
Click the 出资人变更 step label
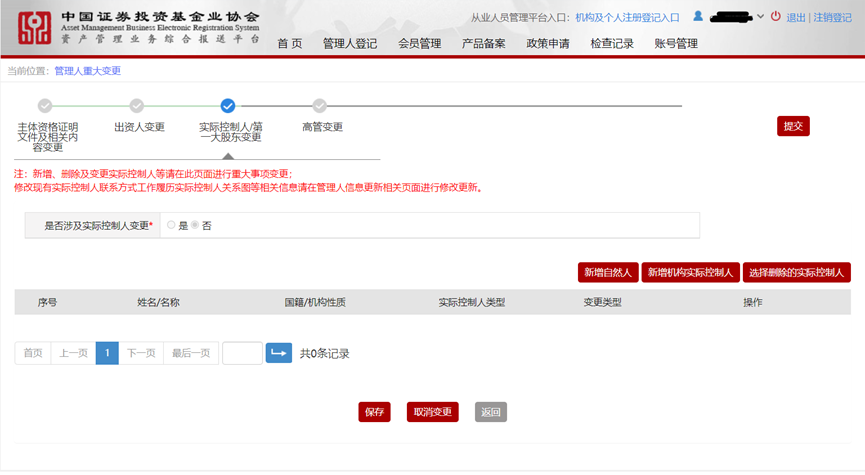140,127
